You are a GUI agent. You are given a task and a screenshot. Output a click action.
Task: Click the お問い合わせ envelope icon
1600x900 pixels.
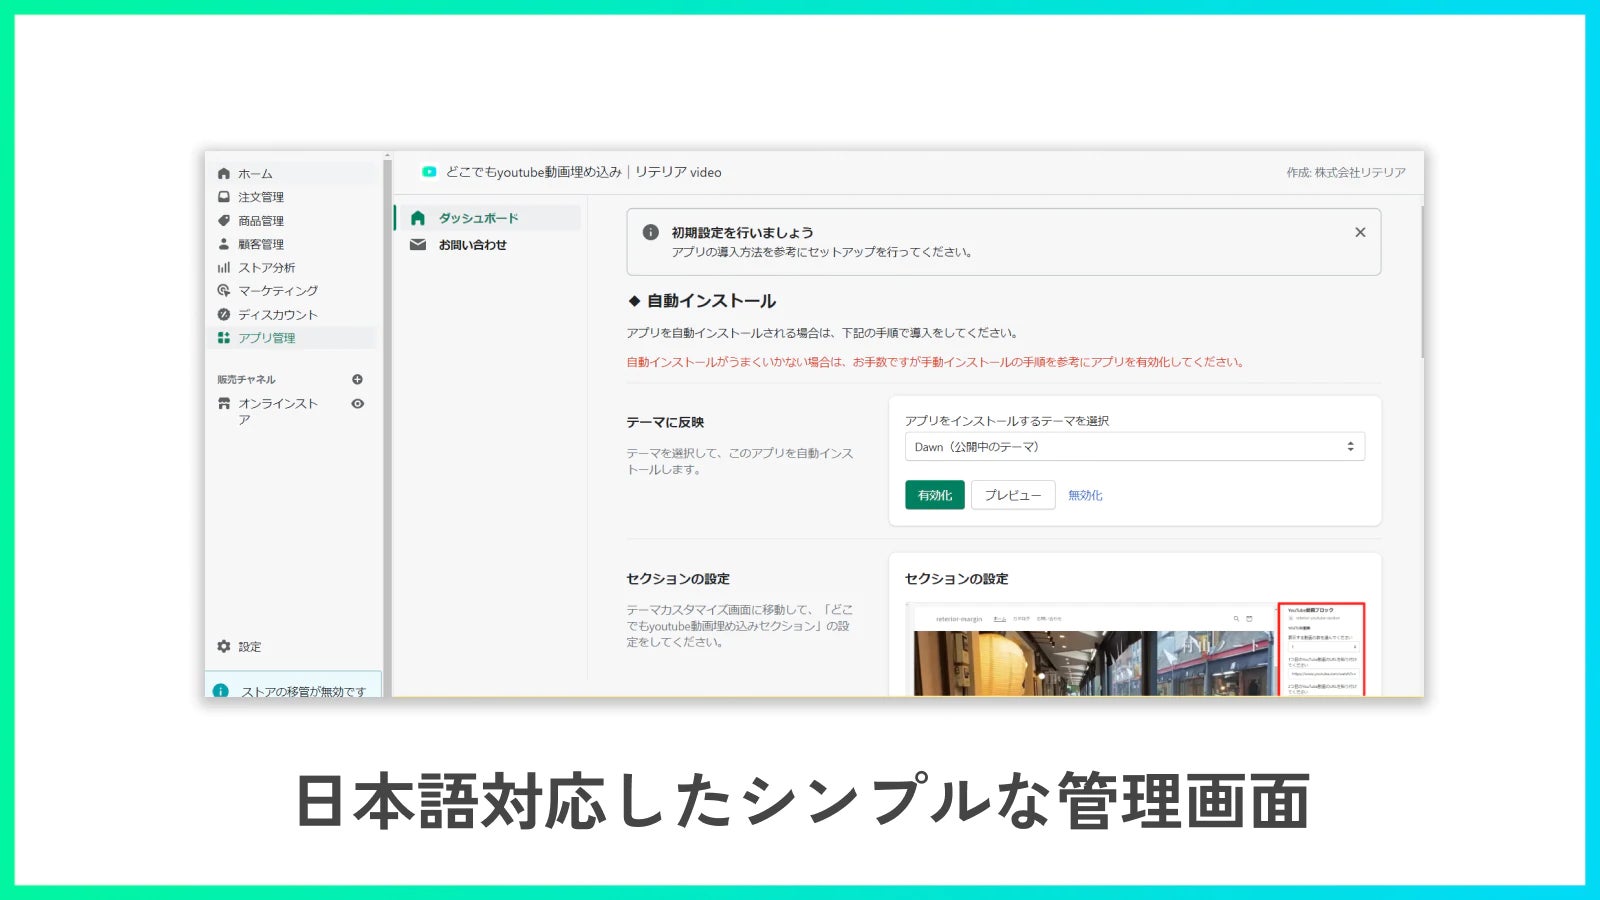tap(418, 245)
